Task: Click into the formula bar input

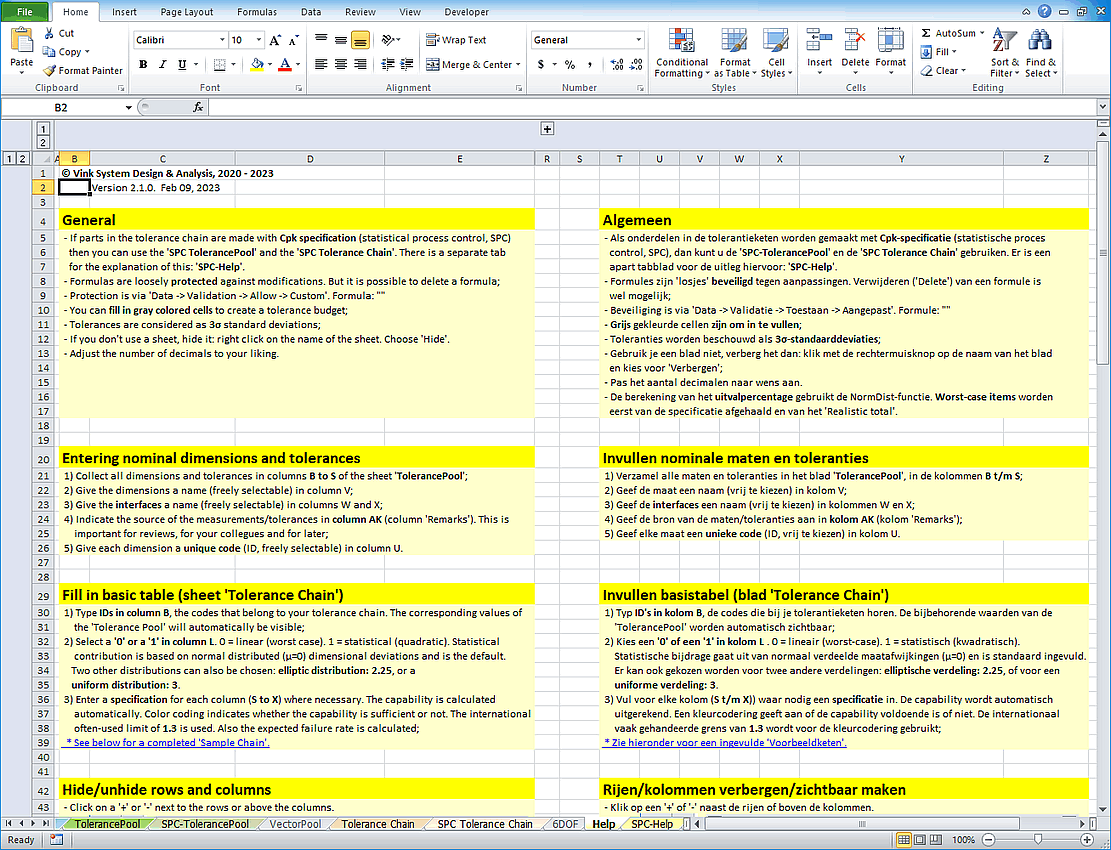Action: 652,107
